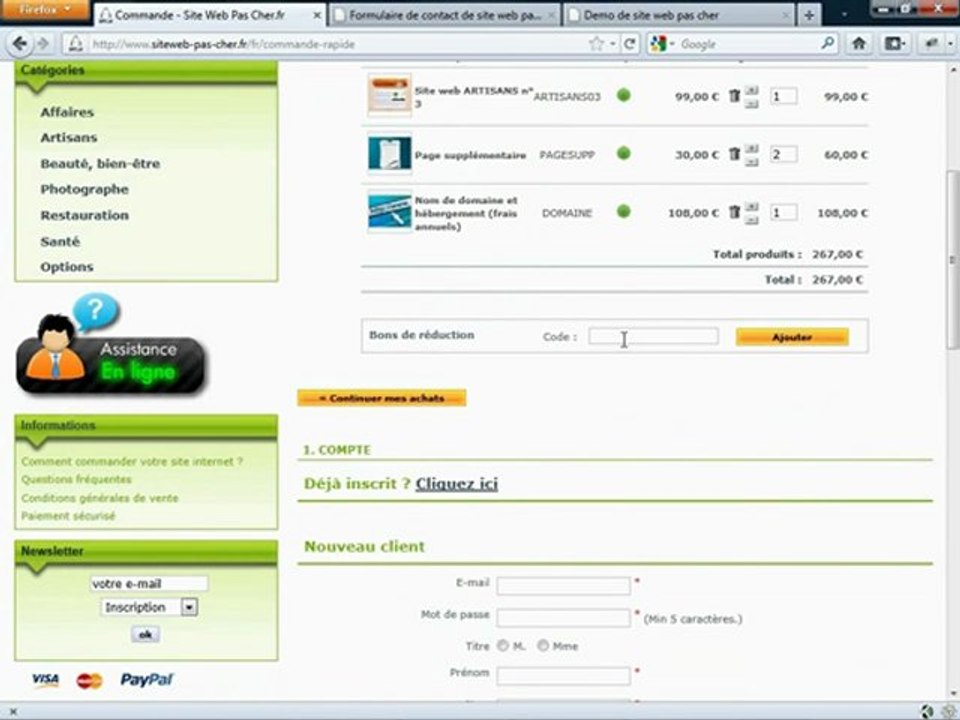
Task: Reload the page with refresh icon
Action: point(629,43)
